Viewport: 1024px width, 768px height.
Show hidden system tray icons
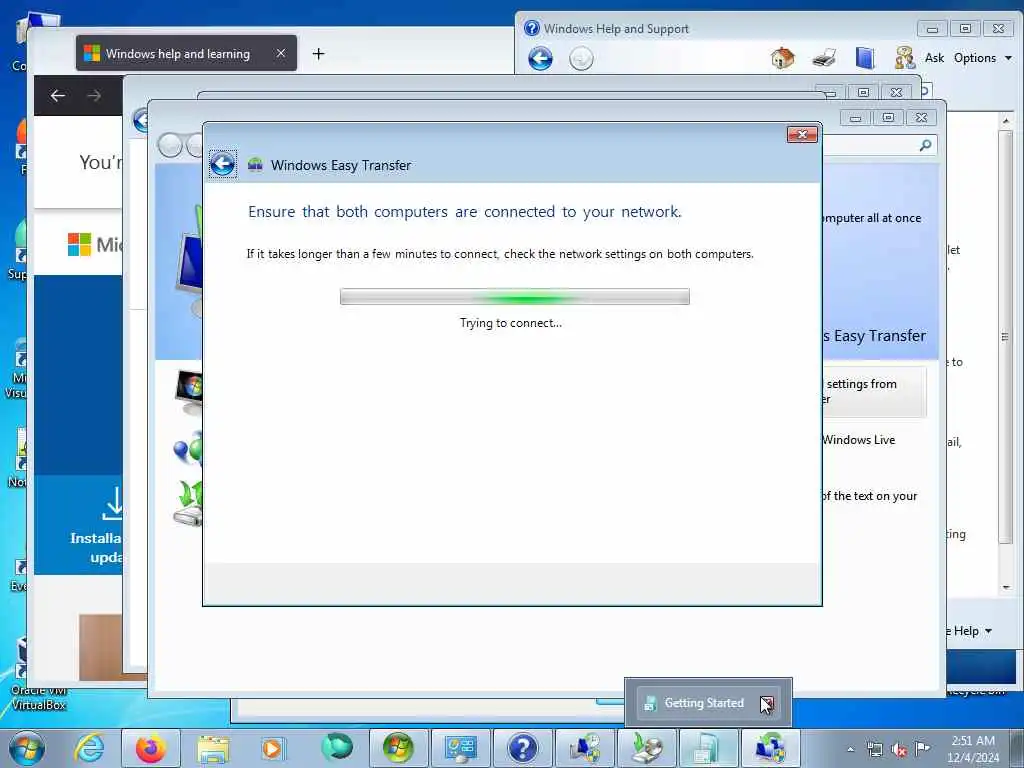[x=850, y=750]
